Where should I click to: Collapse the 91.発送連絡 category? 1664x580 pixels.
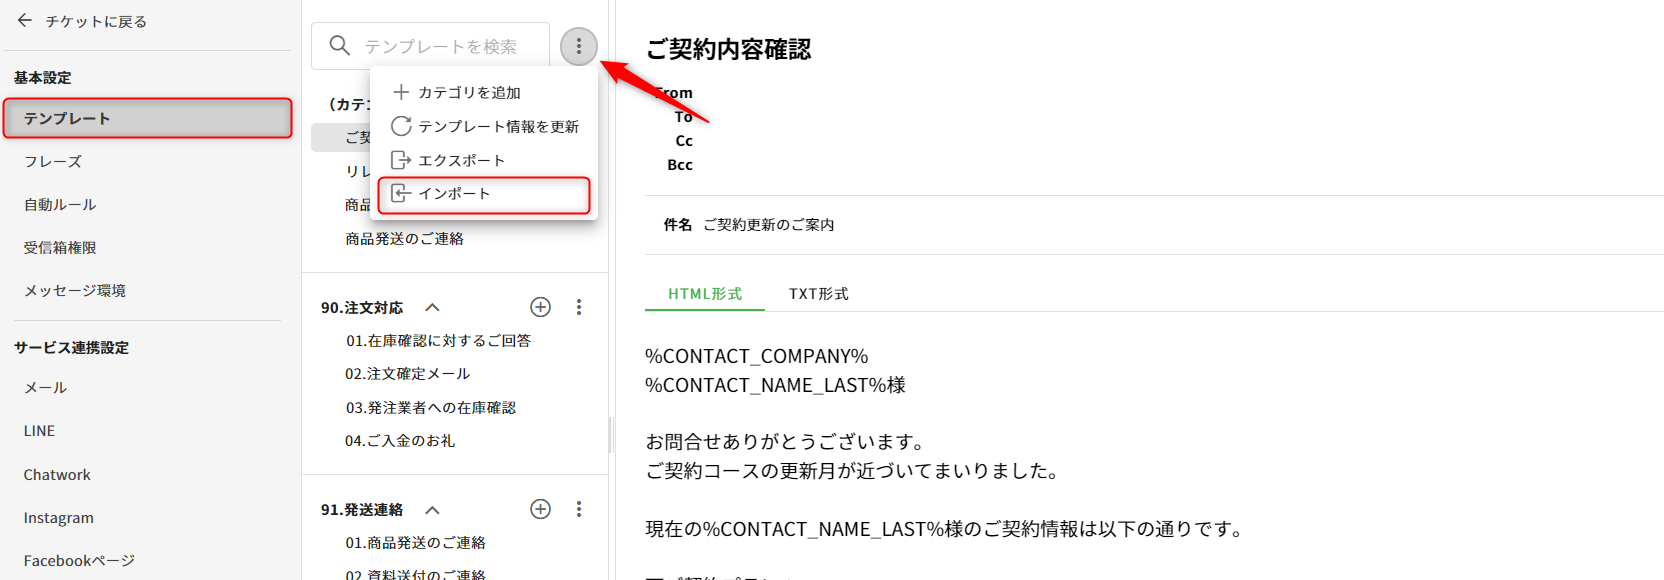click(432, 510)
